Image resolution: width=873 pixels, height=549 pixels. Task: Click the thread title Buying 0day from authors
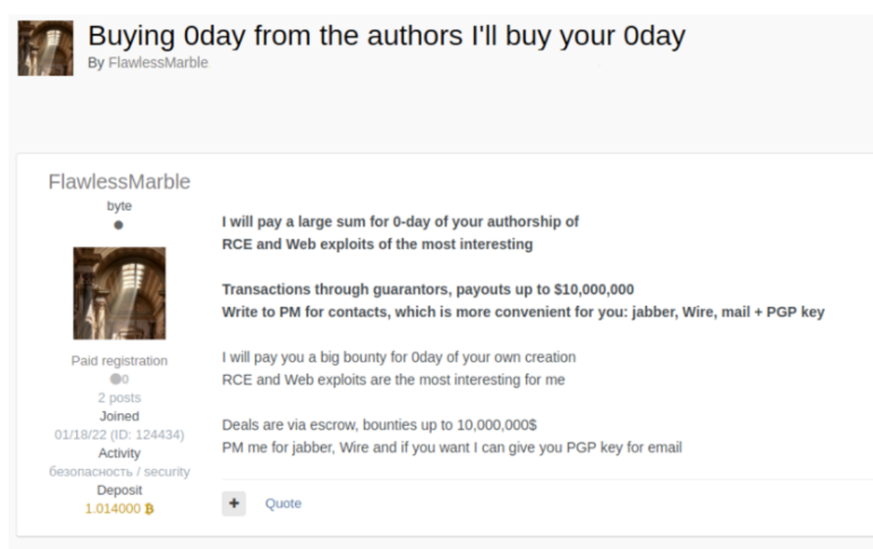pyautogui.click(x=386, y=36)
